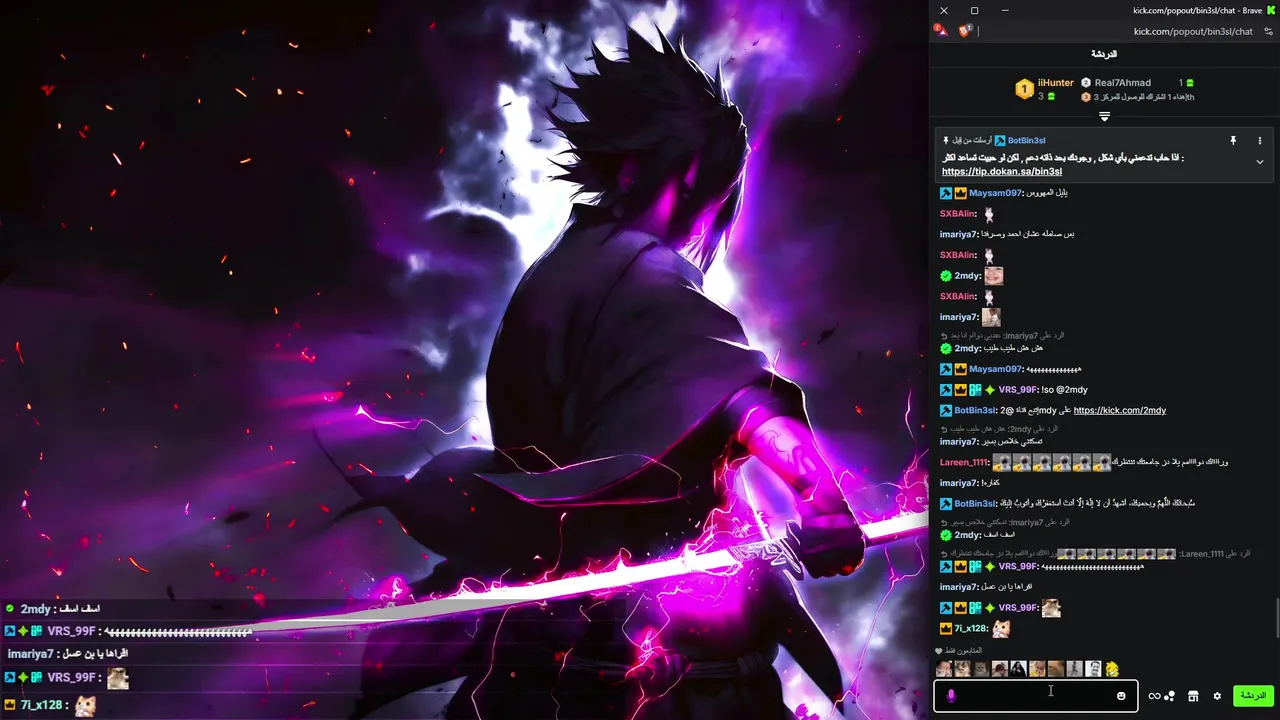Insert the yellow duck quick emote
1280x720 pixels.
point(1112,669)
